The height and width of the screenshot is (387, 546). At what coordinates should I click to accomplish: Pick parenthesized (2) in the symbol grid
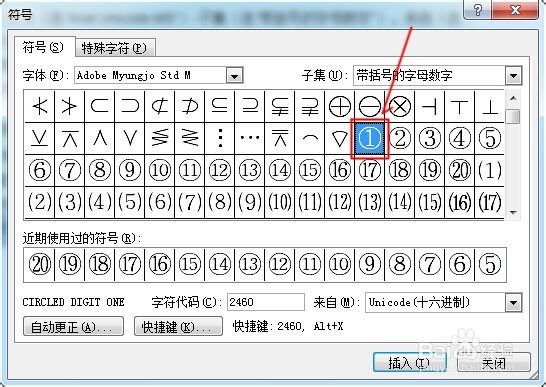point(40,202)
